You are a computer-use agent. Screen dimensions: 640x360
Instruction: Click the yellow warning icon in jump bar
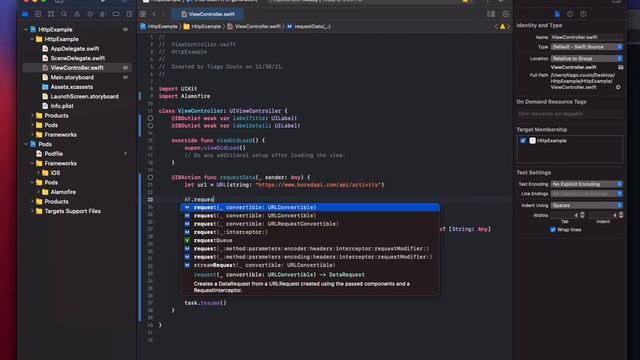(502, 27)
